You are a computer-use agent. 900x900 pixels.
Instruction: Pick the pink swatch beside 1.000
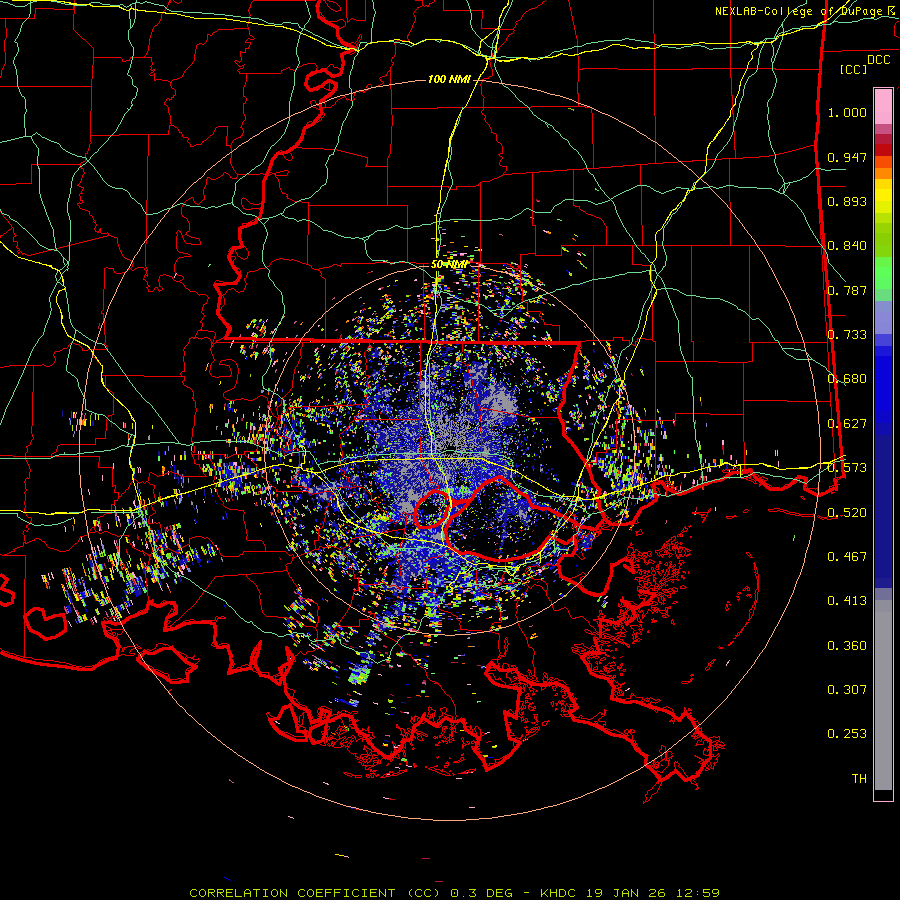pyautogui.click(x=883, y=107)
